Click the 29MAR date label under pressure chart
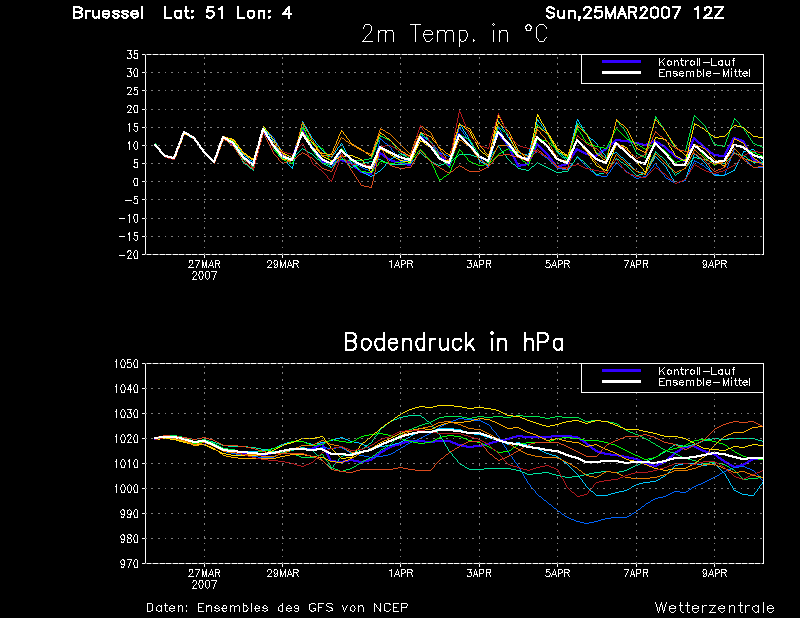The height and width of the screenshot is (618, 800). (283, 573)
